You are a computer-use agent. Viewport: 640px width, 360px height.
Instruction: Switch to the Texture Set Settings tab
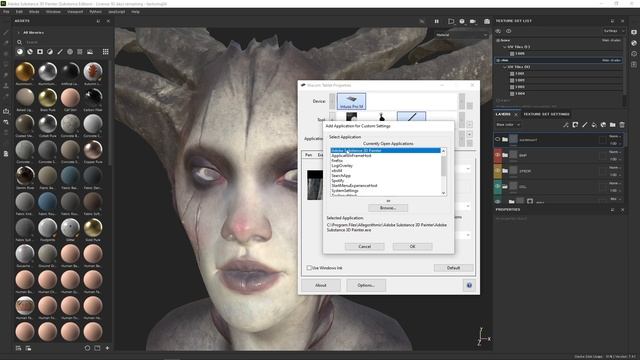pyautogui.click(x=547, y=114)
